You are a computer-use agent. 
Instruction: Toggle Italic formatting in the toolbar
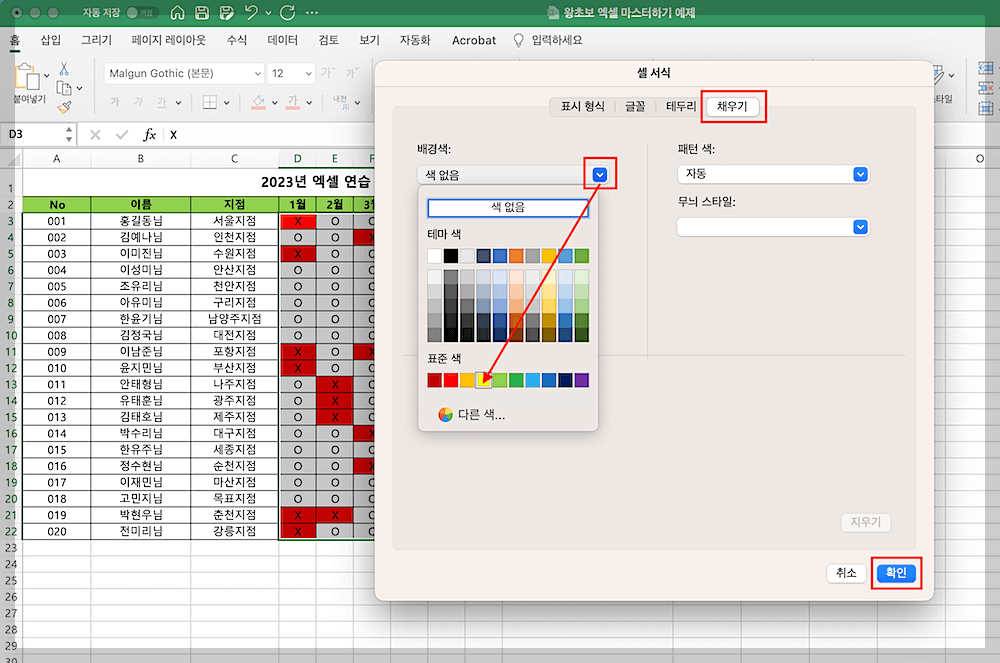tap(139, 101)
